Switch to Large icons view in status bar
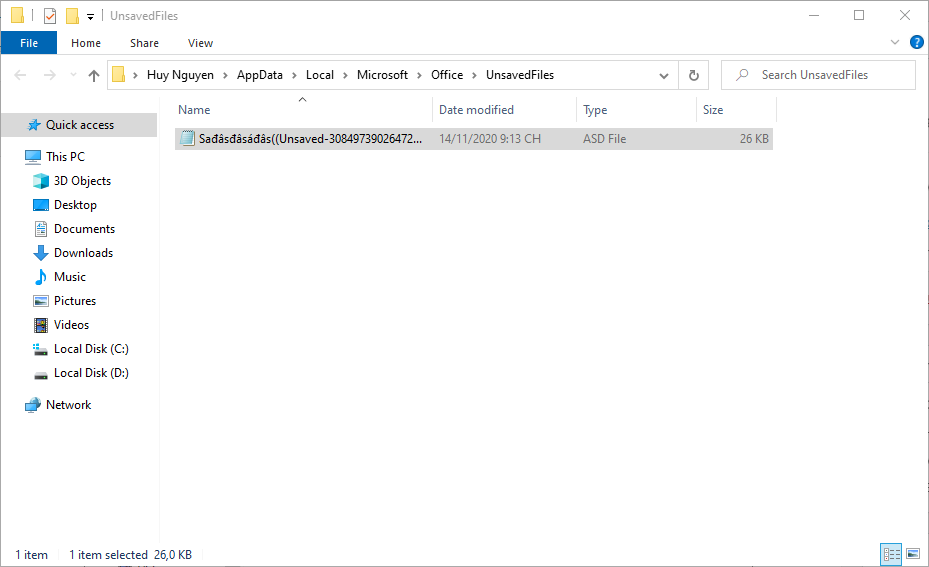Screen dimensions: 929x567 913,555
